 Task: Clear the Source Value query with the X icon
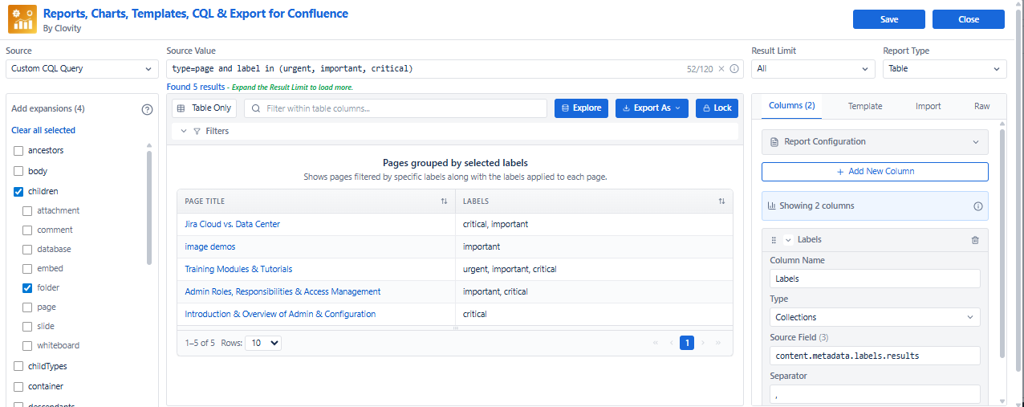721,69
